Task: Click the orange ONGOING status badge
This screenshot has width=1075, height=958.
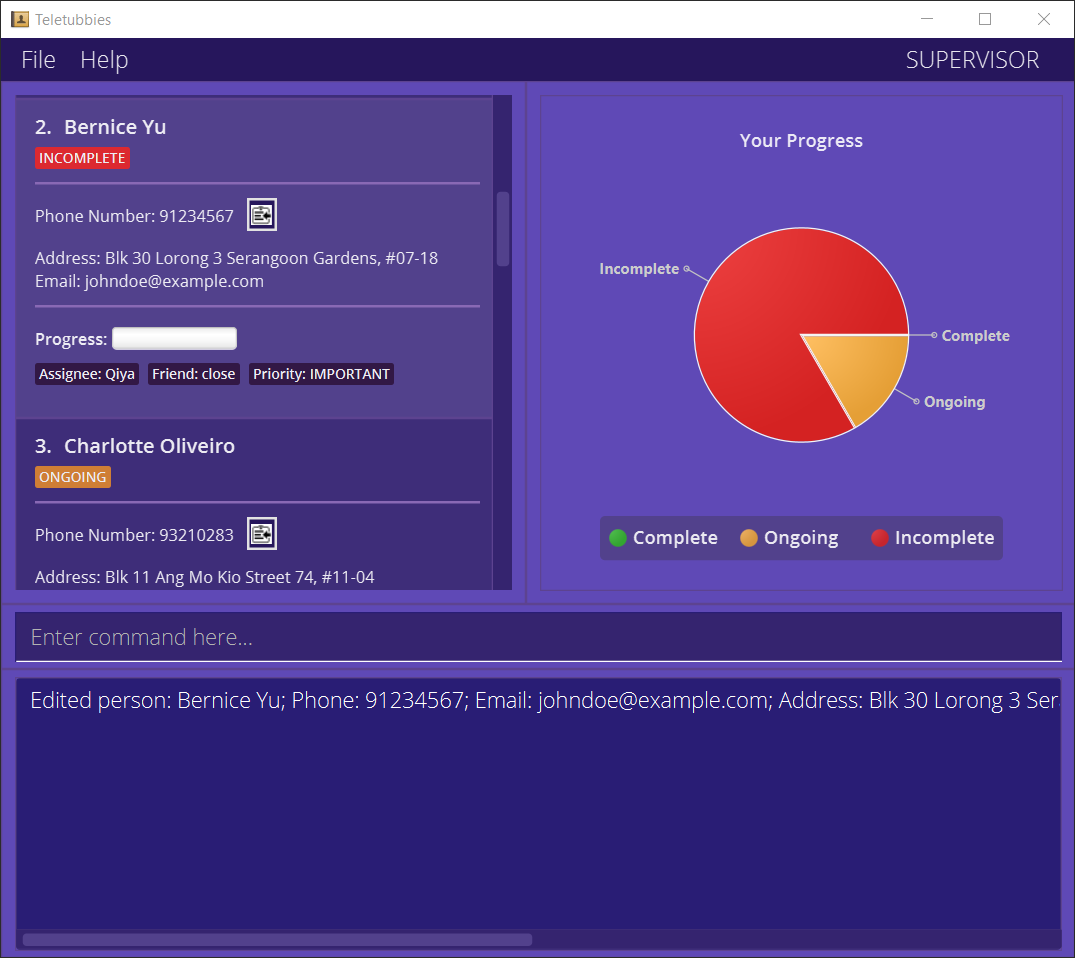Action: [73, 477]
